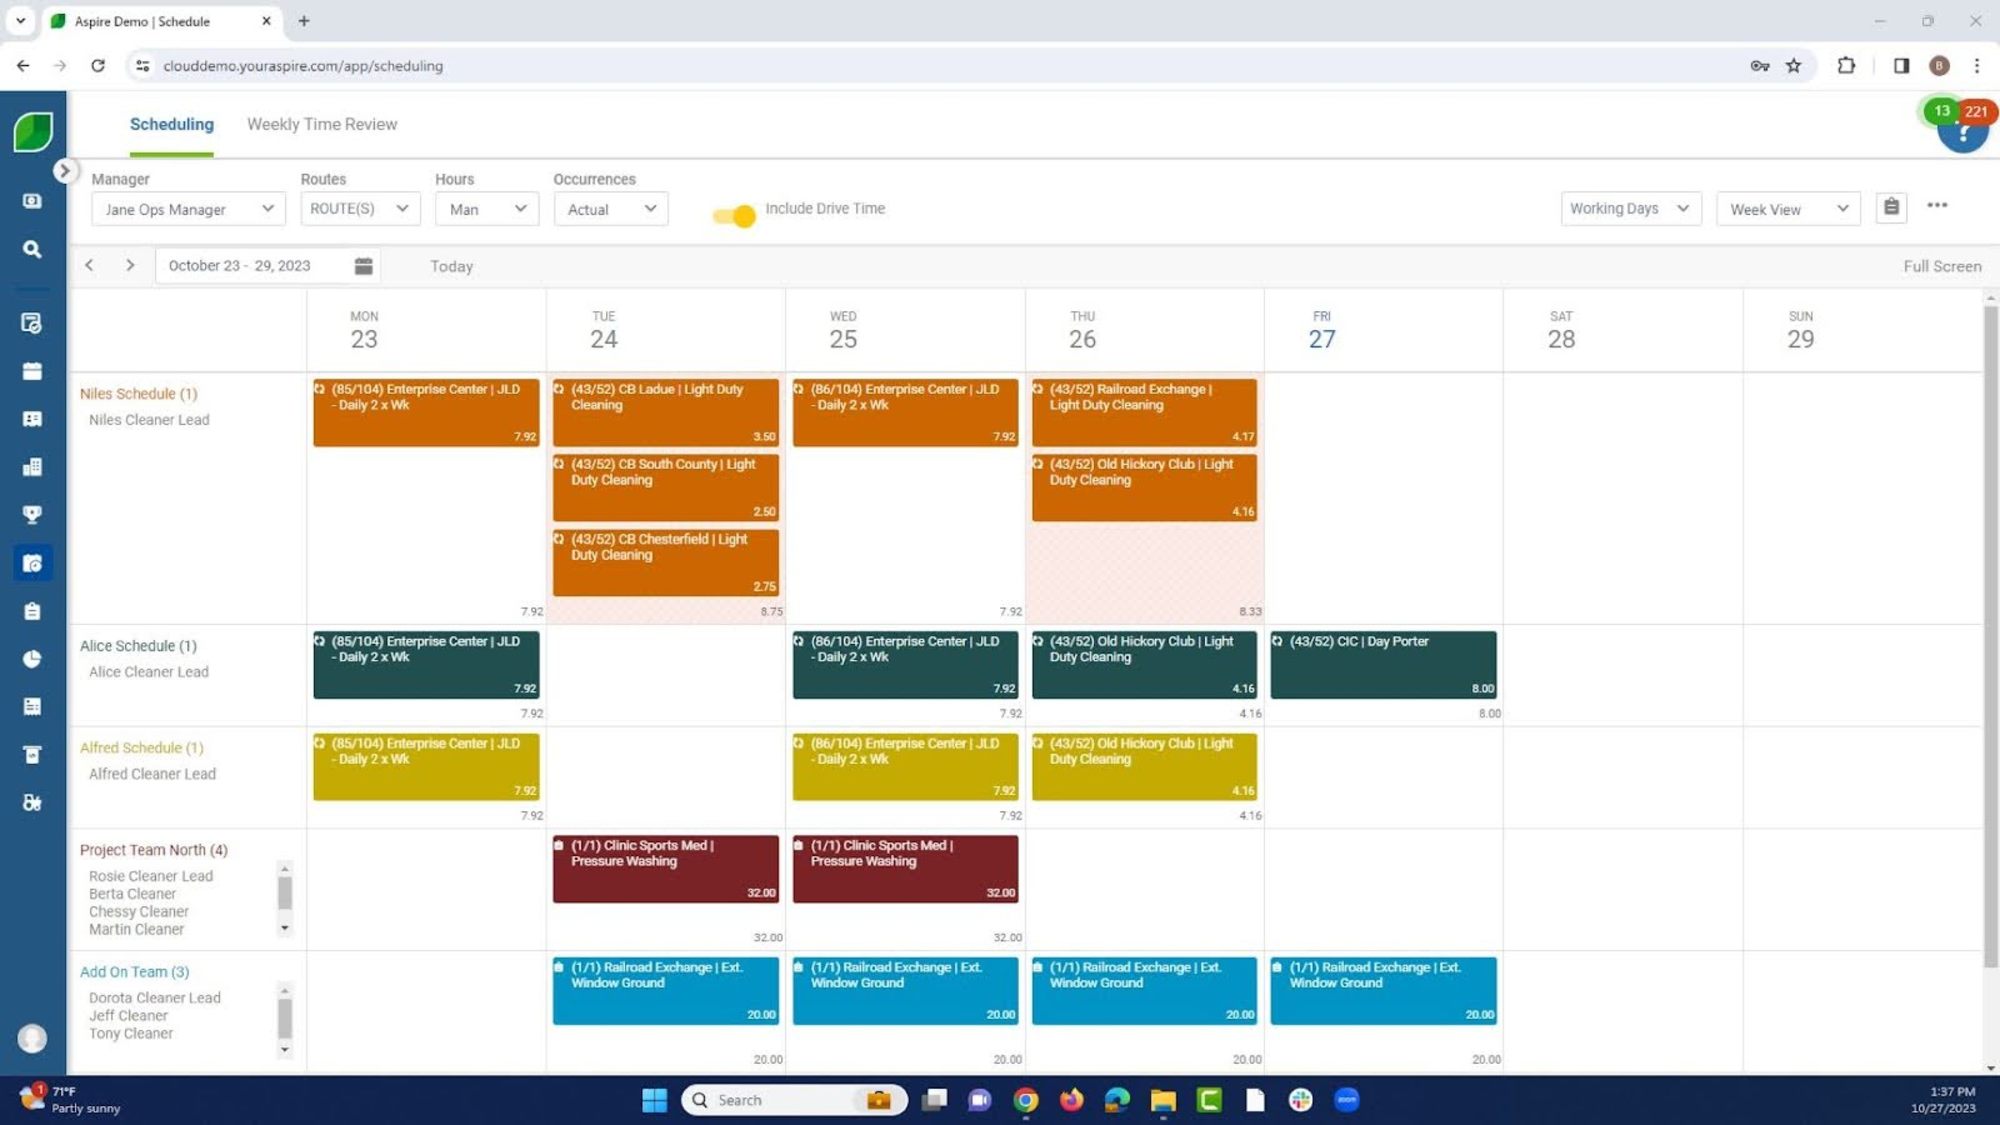
Task: Open Week View dropdown selector
Action: [1788, 209]
